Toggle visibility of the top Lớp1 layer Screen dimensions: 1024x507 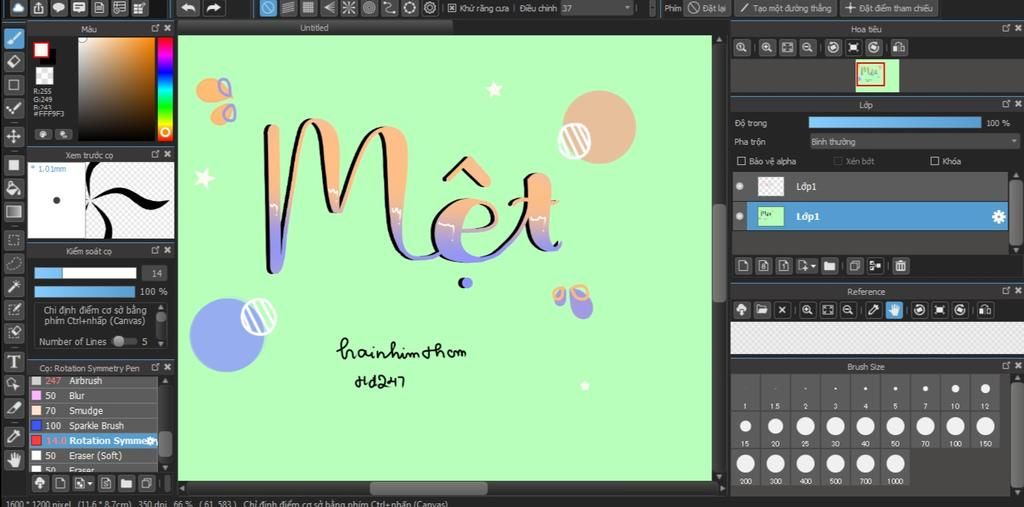739,187
